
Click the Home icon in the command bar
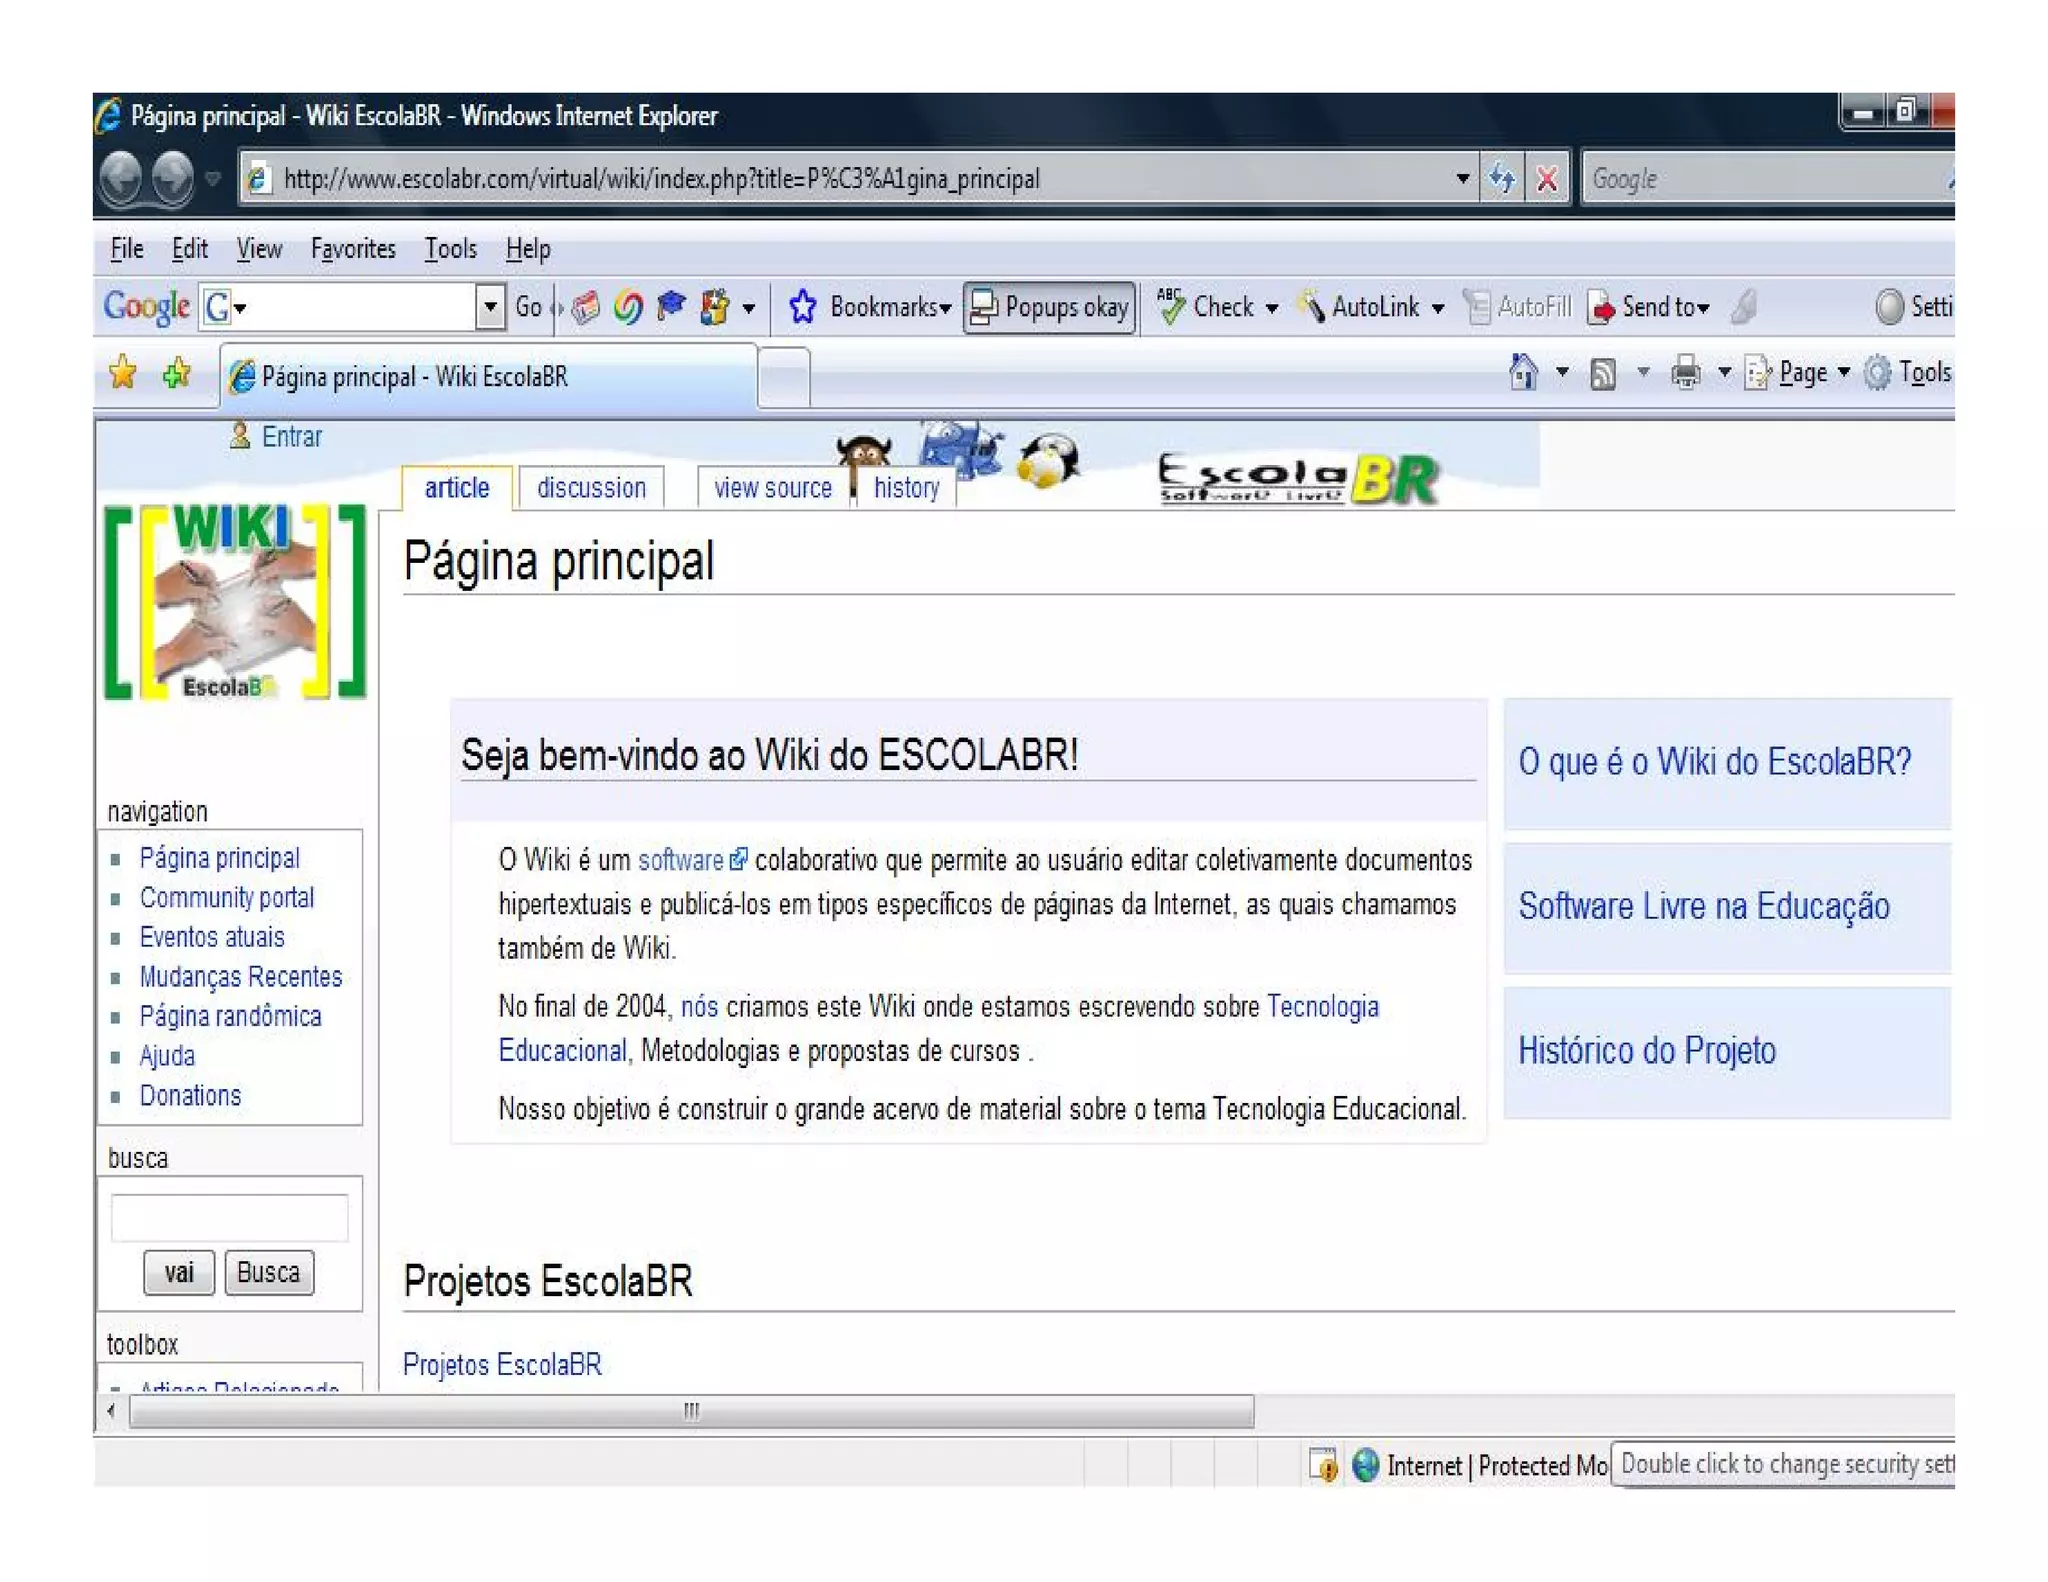tap(1523, 373)
